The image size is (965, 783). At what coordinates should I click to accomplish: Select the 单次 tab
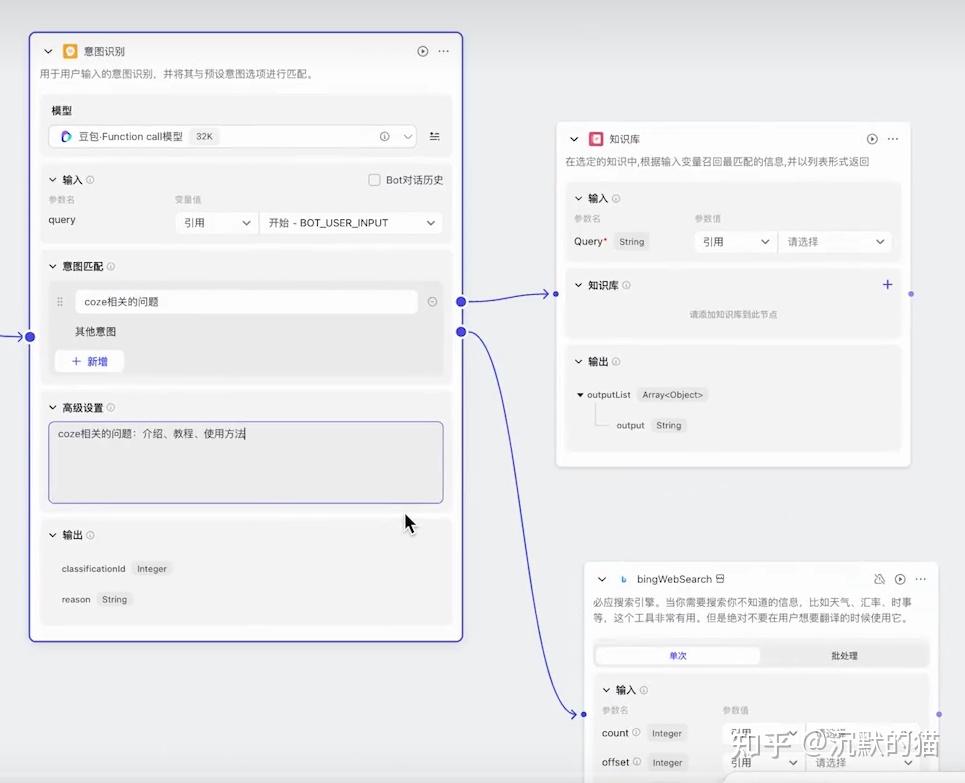(x=678, y=656)
